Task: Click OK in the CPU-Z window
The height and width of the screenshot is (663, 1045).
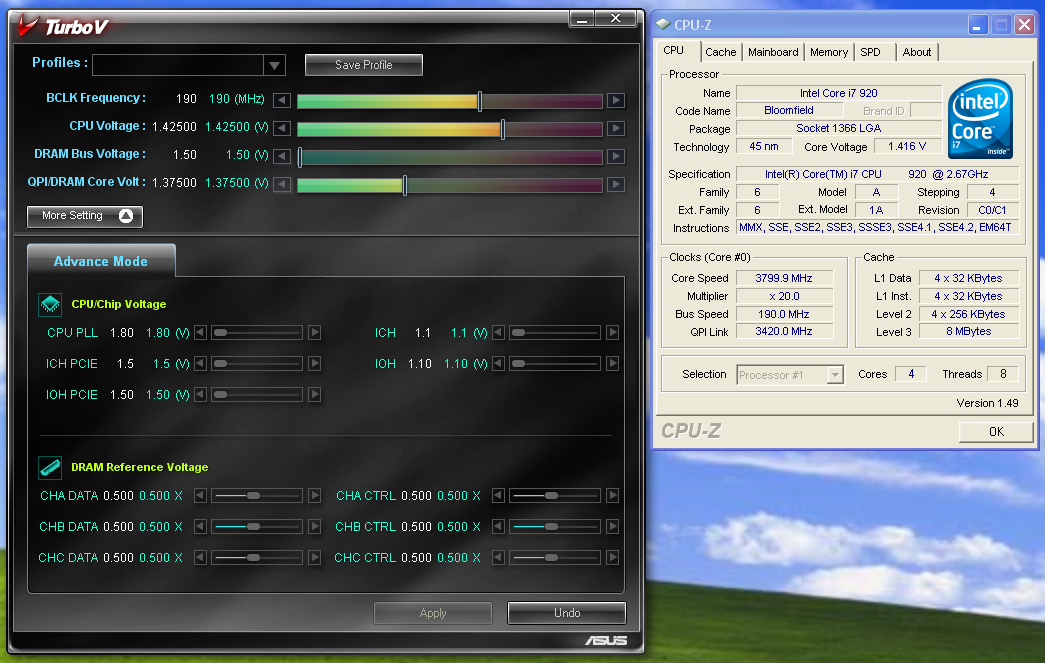Action: [x=996, y=432]
